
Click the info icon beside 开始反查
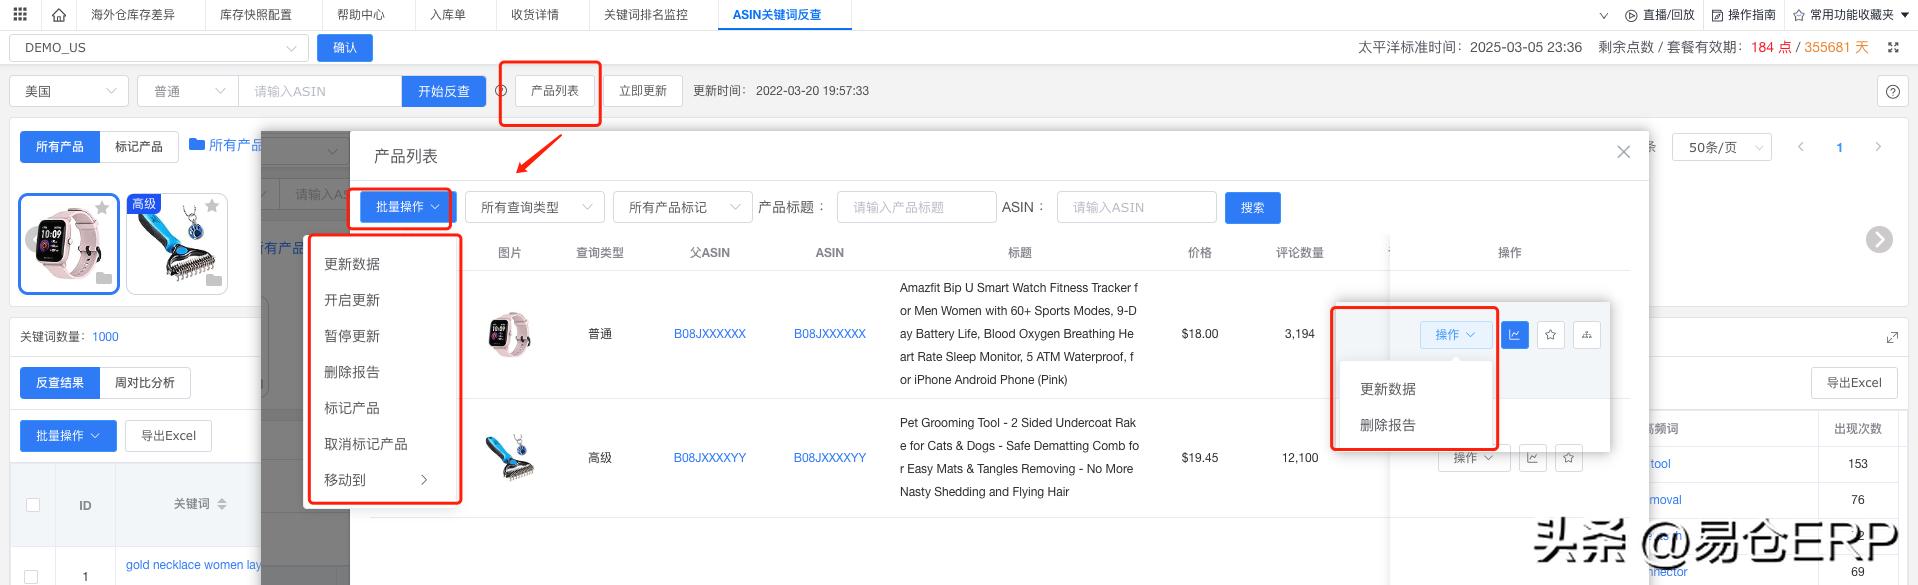[501, 91]
